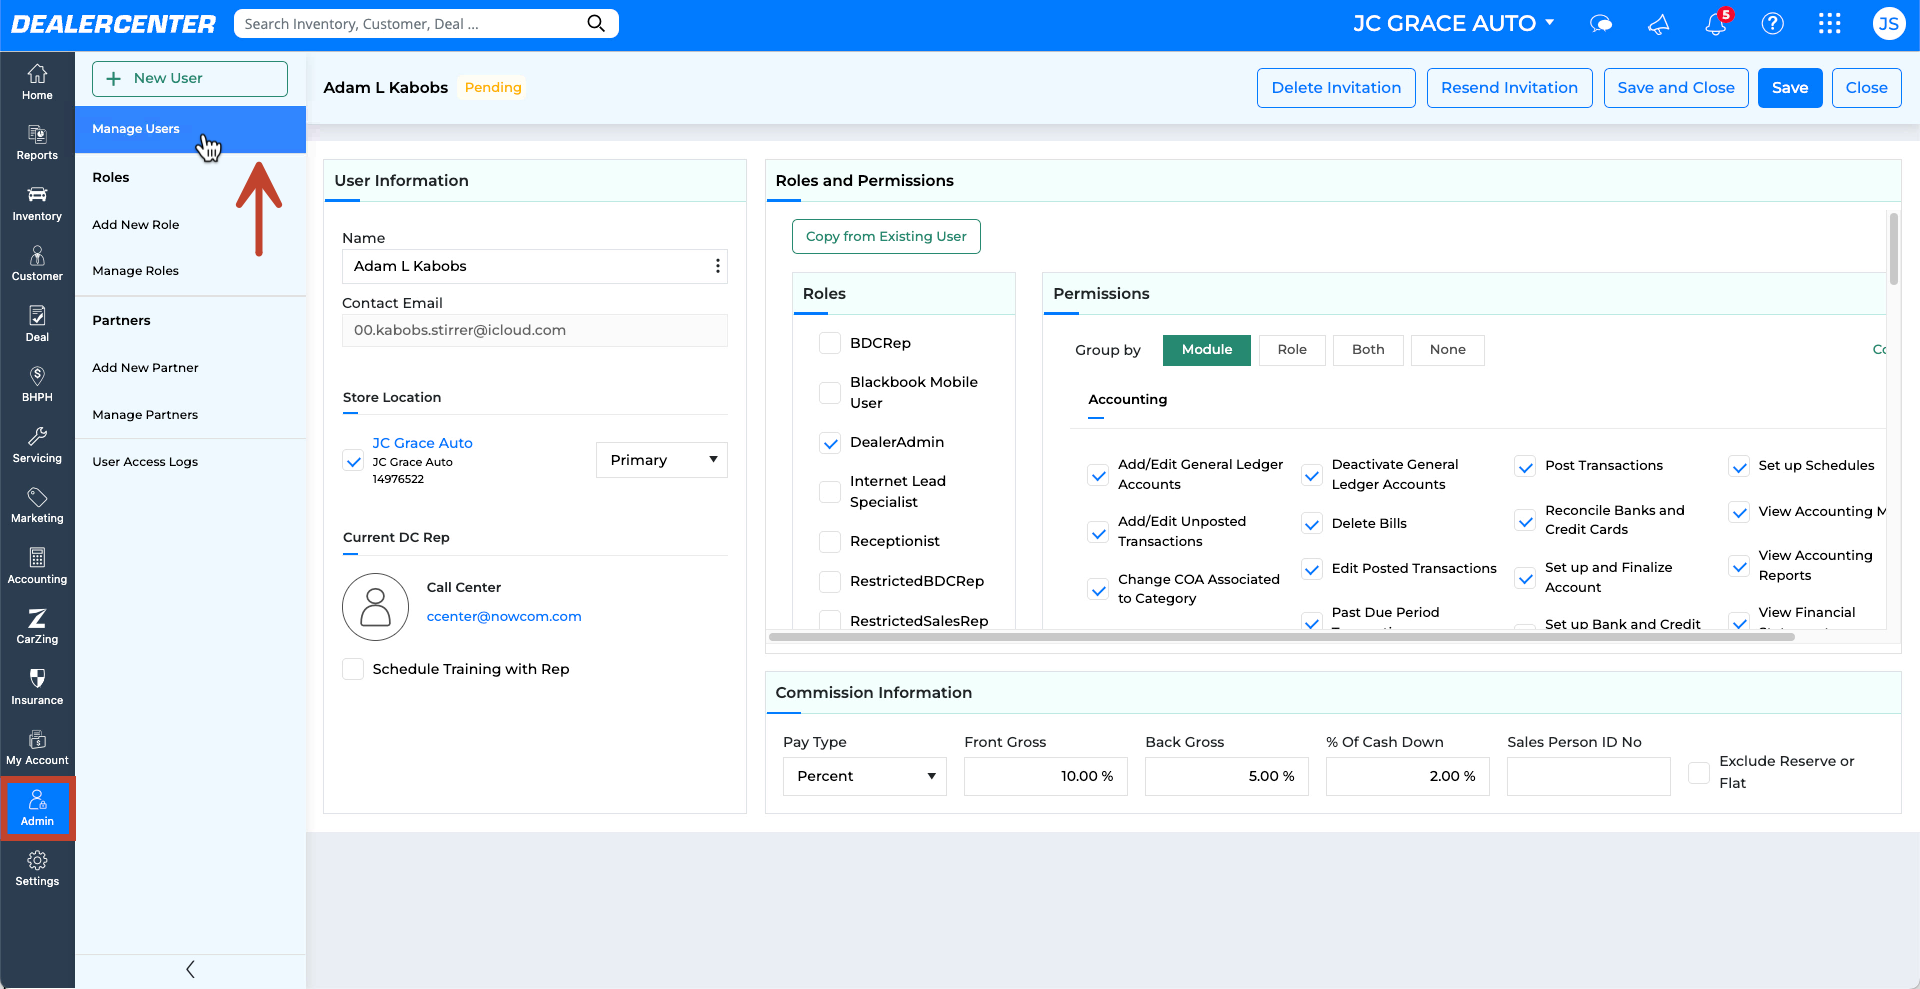Click the chat messages icon in header
1920x989 pixels.
pos(1601,24)
